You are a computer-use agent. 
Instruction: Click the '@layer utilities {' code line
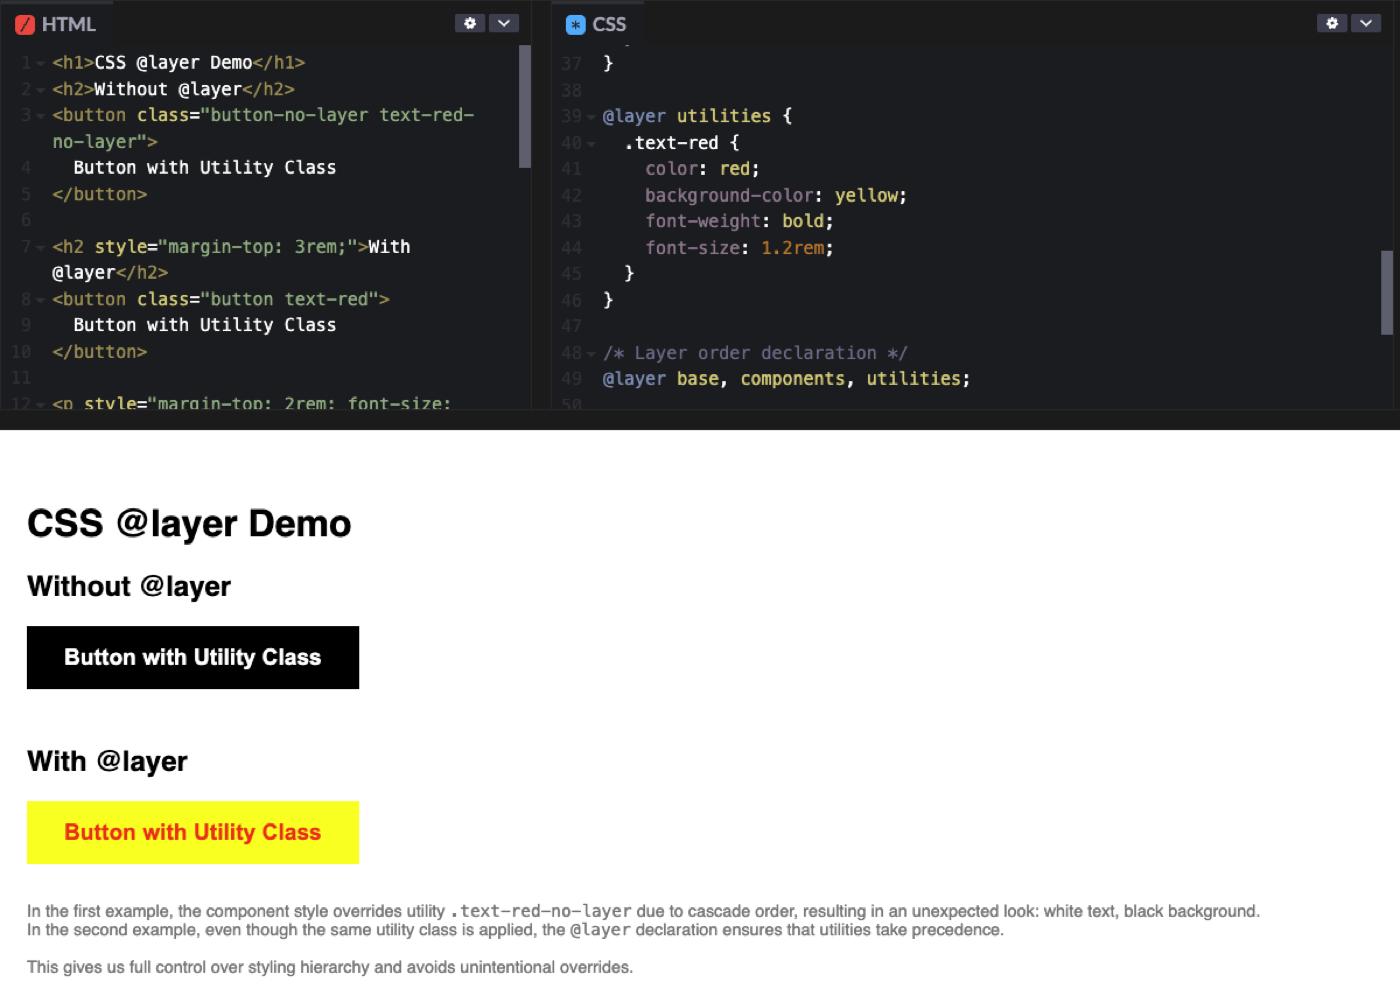point(697,116)
